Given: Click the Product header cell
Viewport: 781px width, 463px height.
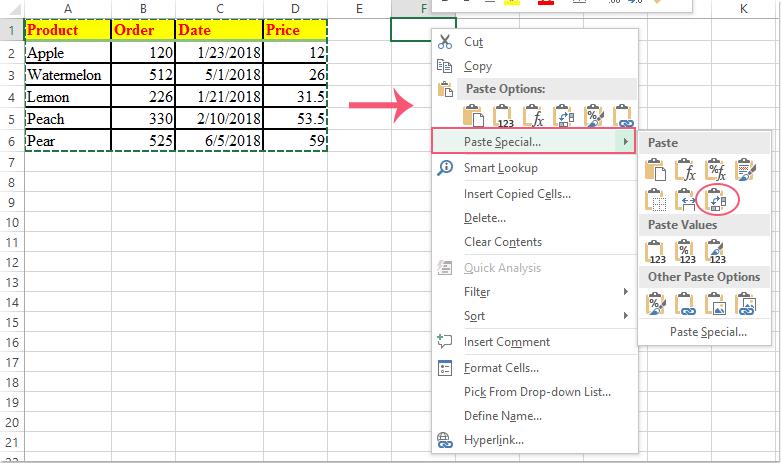Looking at the screenshot, I should [x=68, y=30].
